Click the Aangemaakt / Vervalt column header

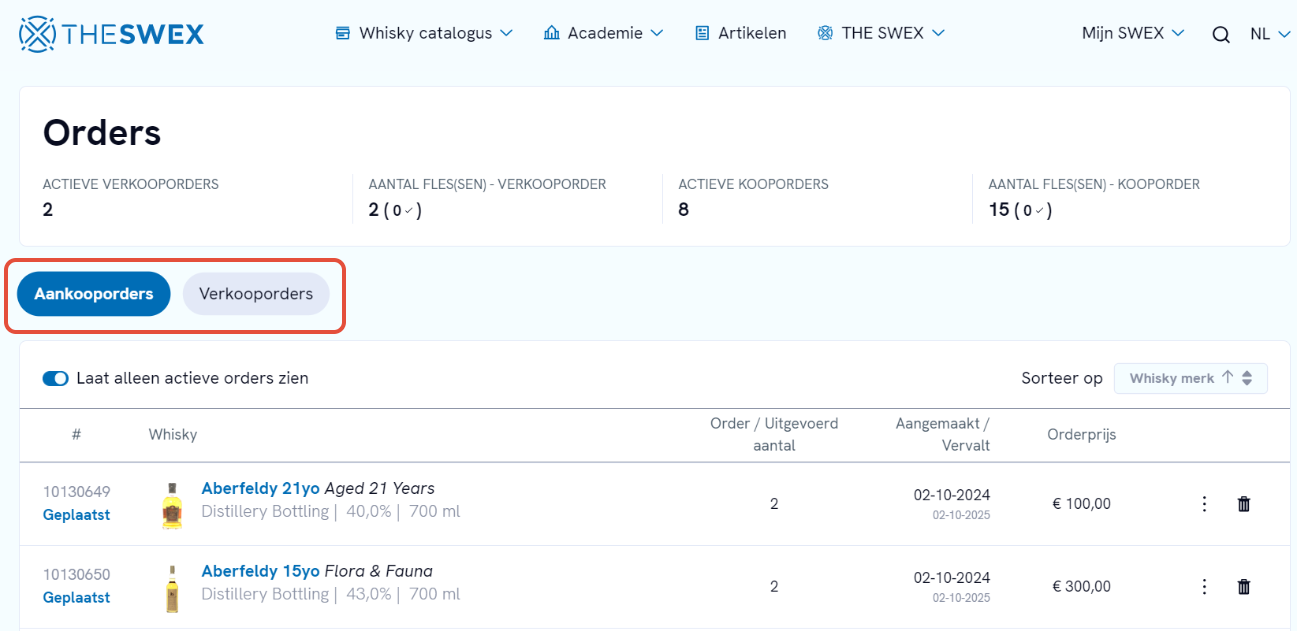943,435
